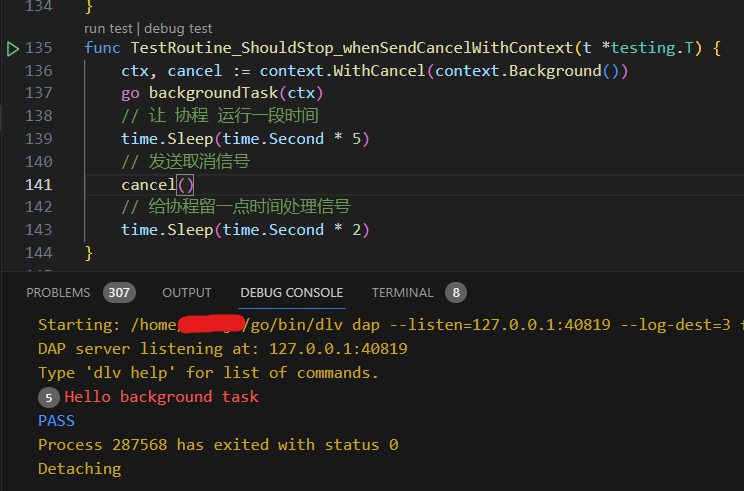The width and height of the screenshot is (744, 491).
Task: Switch to the OUTPUT tab
Action: point(187,293)
